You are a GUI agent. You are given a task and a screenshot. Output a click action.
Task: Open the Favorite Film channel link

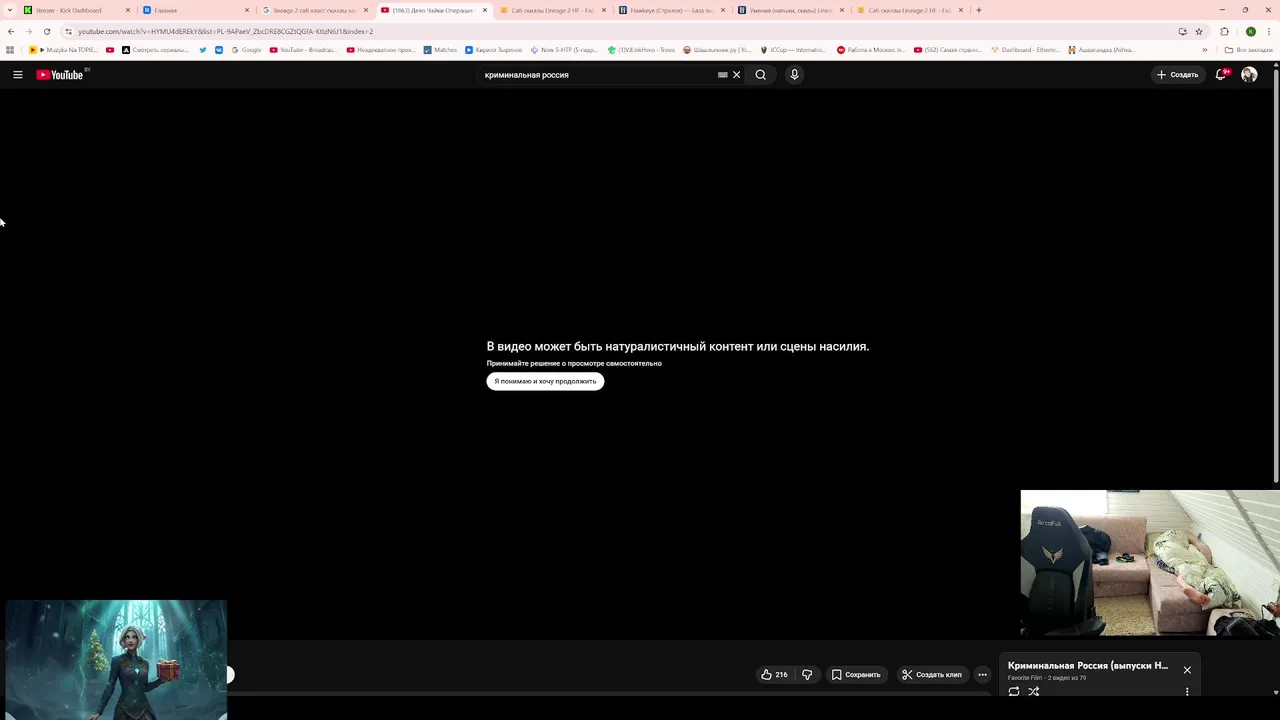[1025, 678]
